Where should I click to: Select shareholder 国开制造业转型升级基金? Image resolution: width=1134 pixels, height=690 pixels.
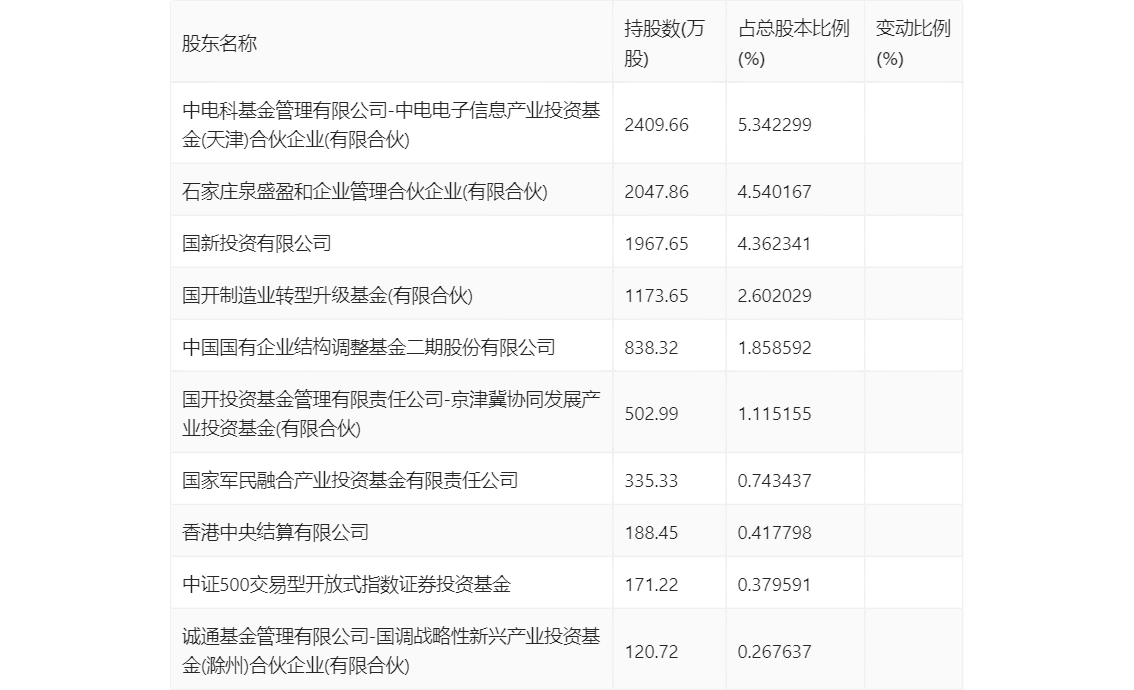click(x=327, y=295)
